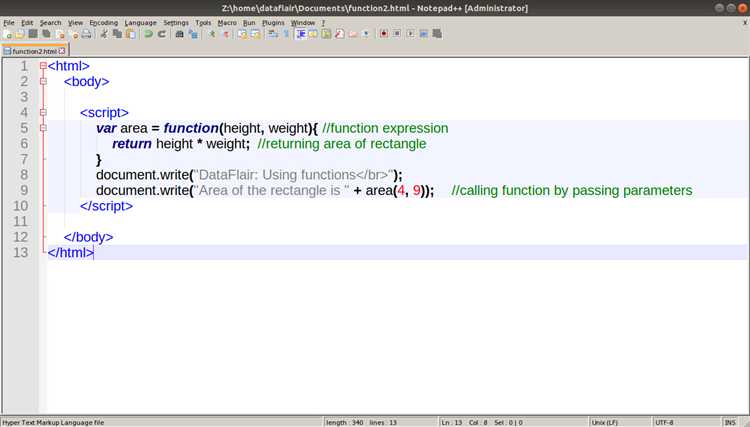Image resolution: width=750 pixels, height=427 pixels.
Task: Select the function2.html document tab
Action: (34, 51)
